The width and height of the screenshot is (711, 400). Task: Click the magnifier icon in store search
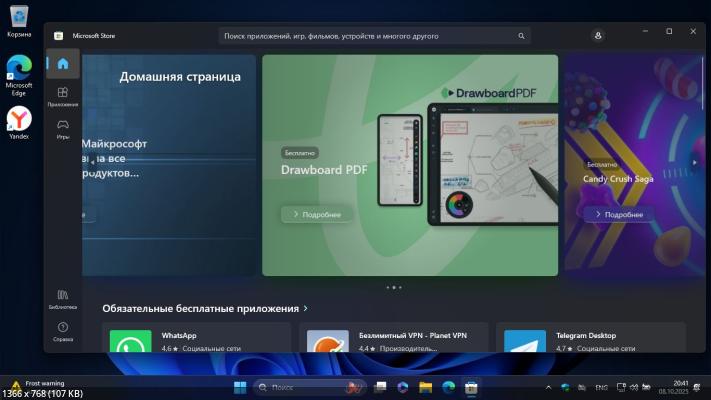[521, 36]
